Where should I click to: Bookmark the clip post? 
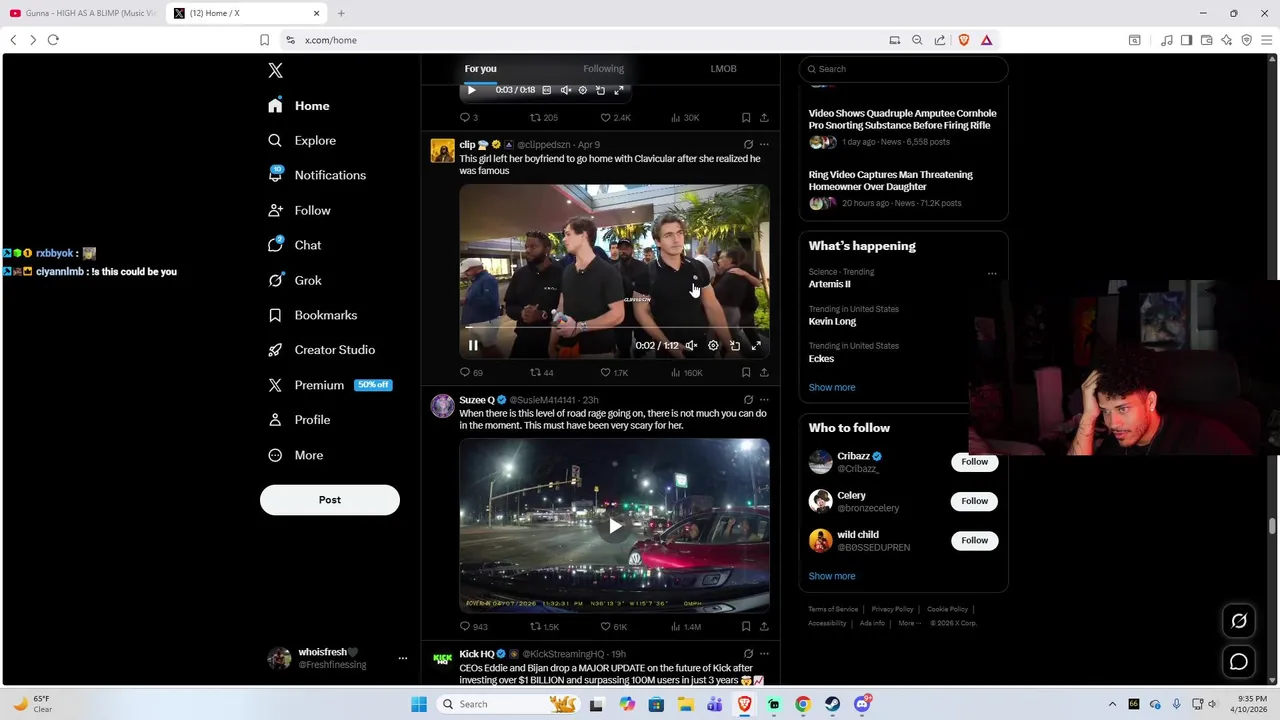click(x=746, y=372)
